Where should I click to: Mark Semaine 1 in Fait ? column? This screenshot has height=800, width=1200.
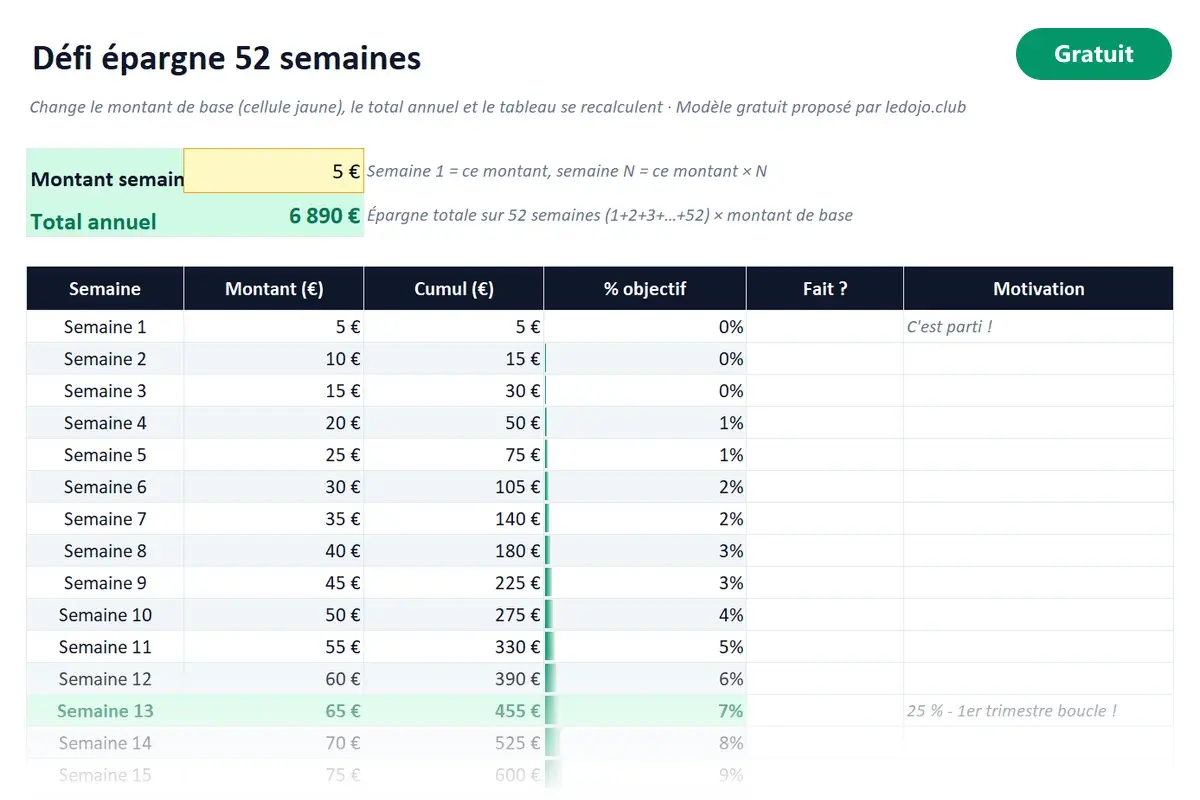[825, 327]
